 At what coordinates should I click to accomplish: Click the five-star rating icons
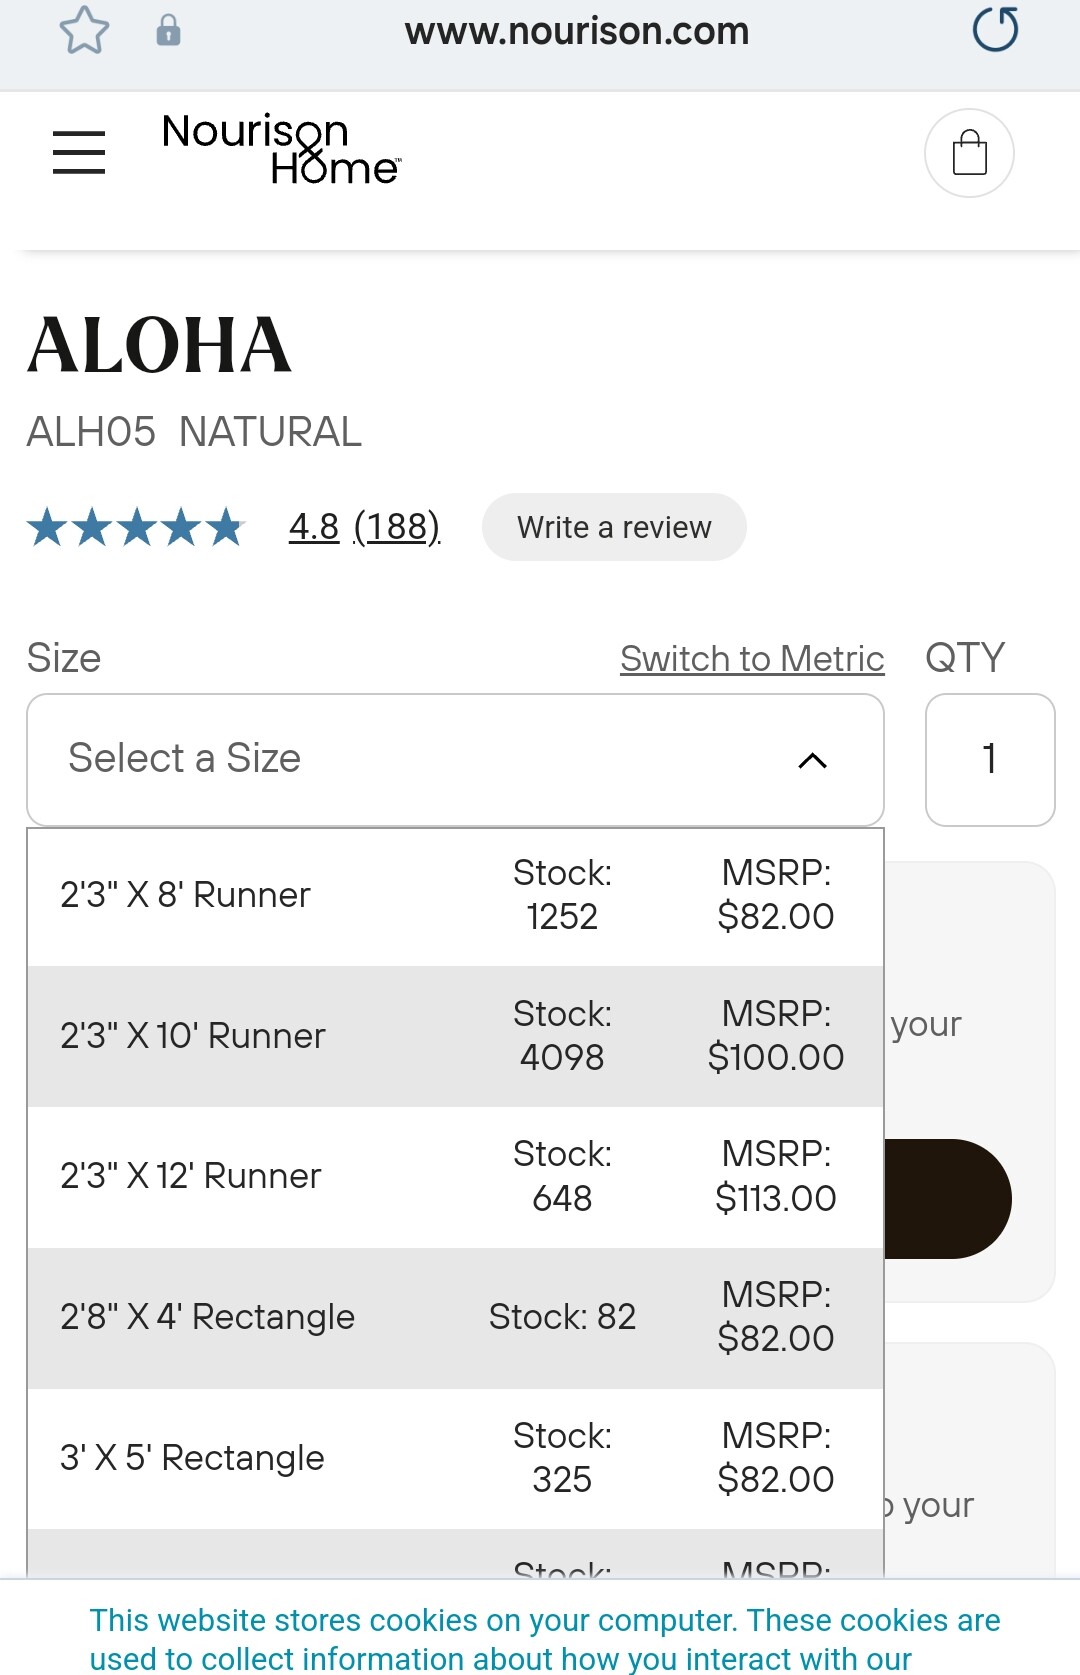tap(136, 527)
